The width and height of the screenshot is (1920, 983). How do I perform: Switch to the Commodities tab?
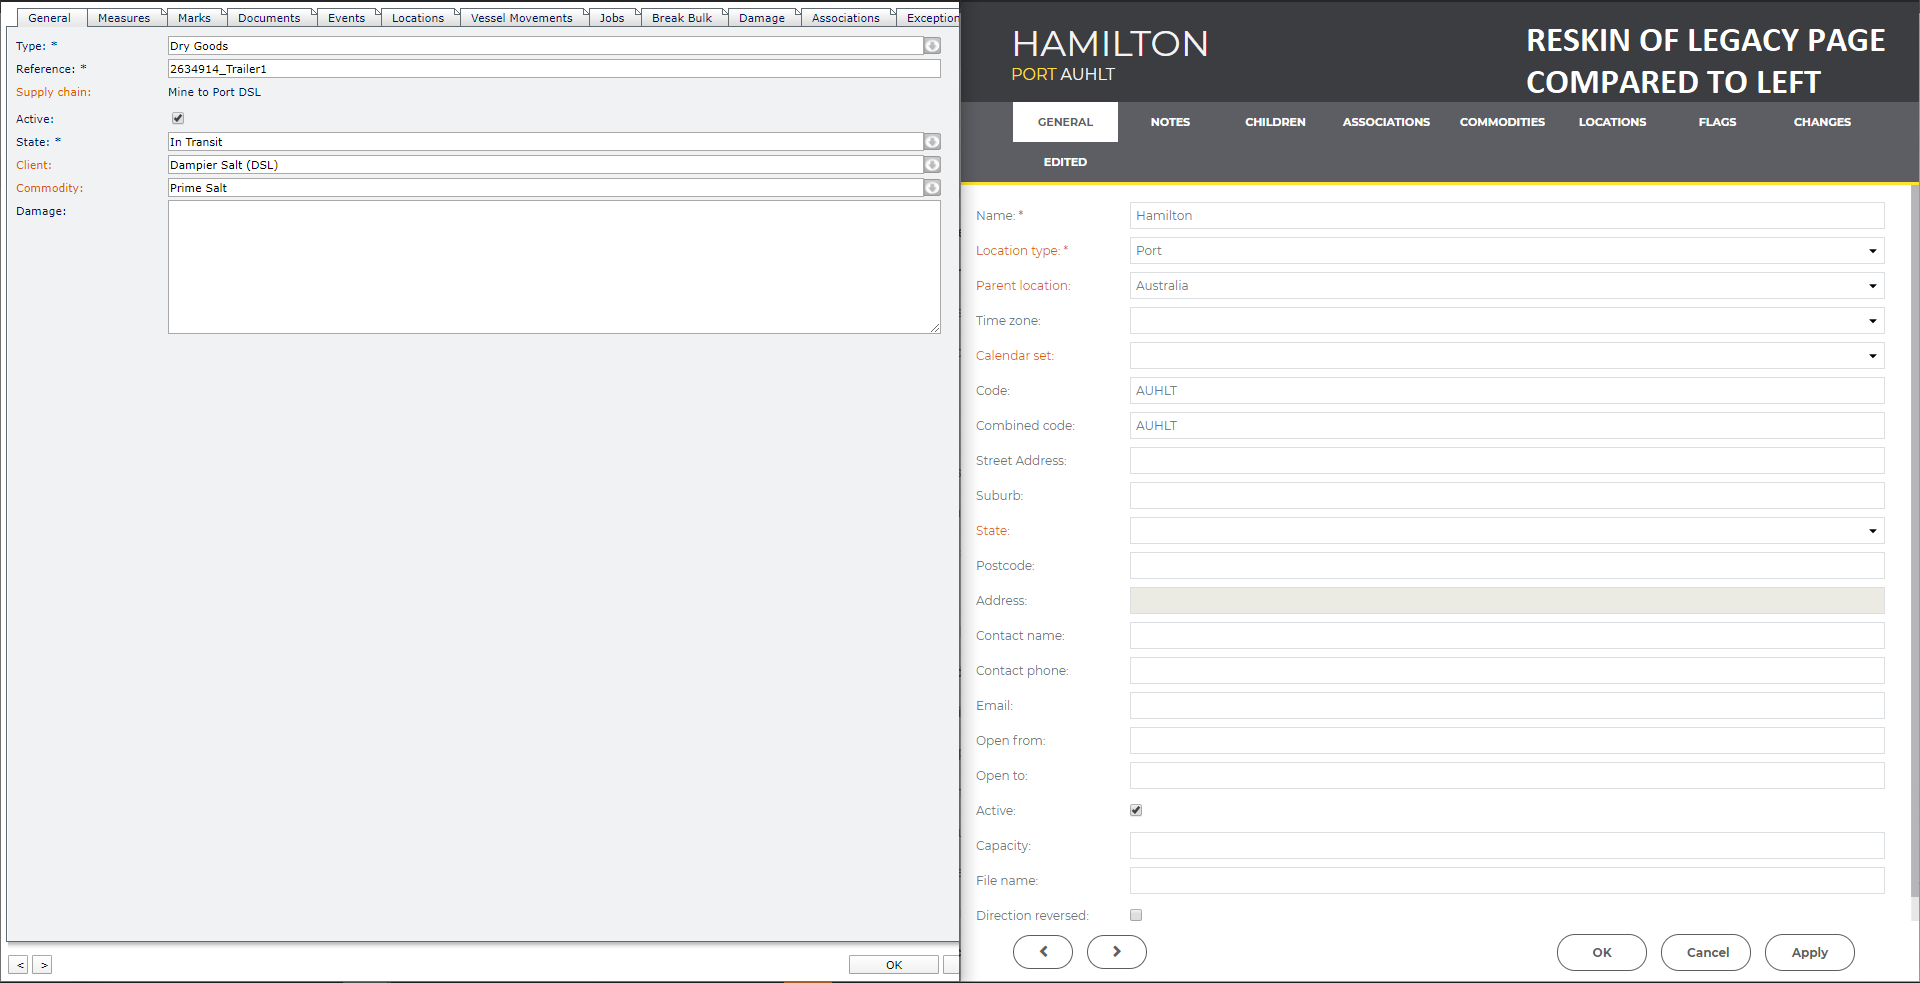[x=1502, y=122]
